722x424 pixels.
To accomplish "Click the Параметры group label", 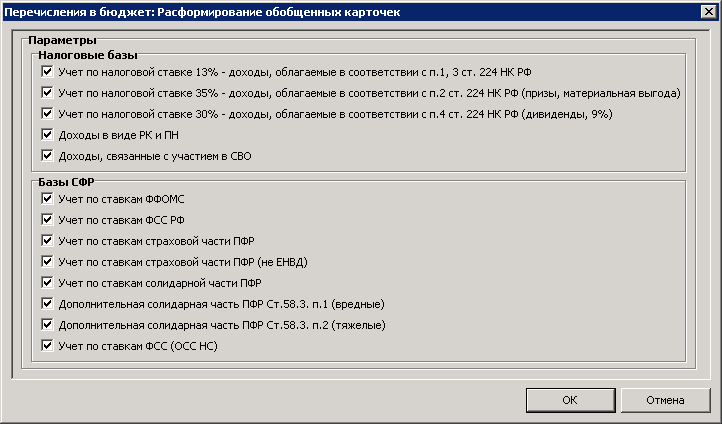I will pyautogui.click(x=62, y=40).
